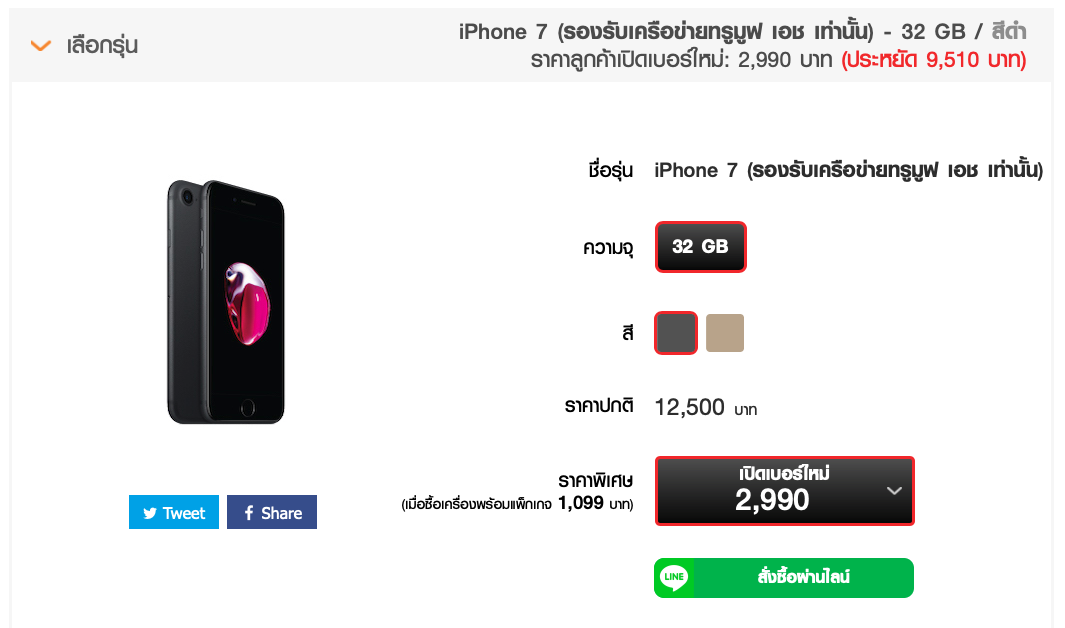1065x628 pixels.
Task: Click the black iPhone 7 product image
Action: coord(225,302)
